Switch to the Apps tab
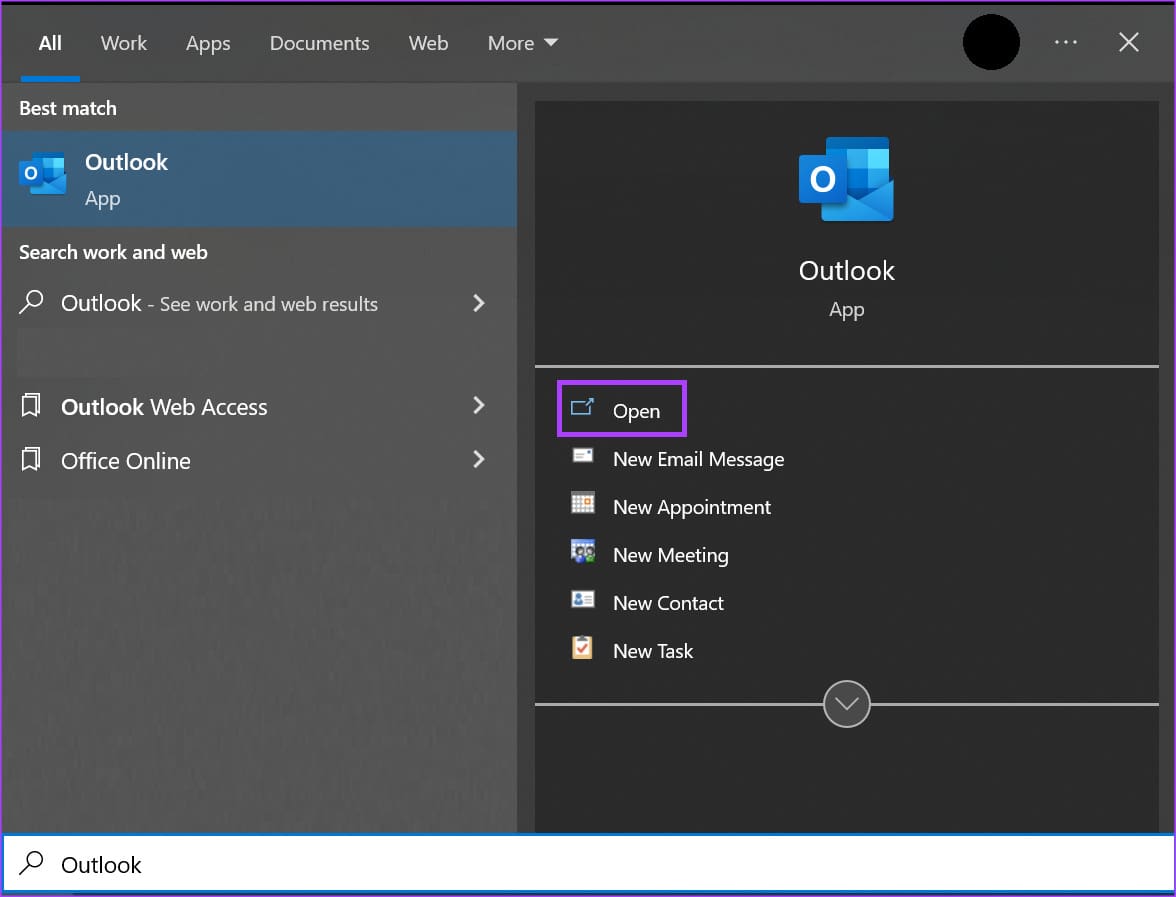The width and height of the screenshot is (1176, 897). coord(208,44)
